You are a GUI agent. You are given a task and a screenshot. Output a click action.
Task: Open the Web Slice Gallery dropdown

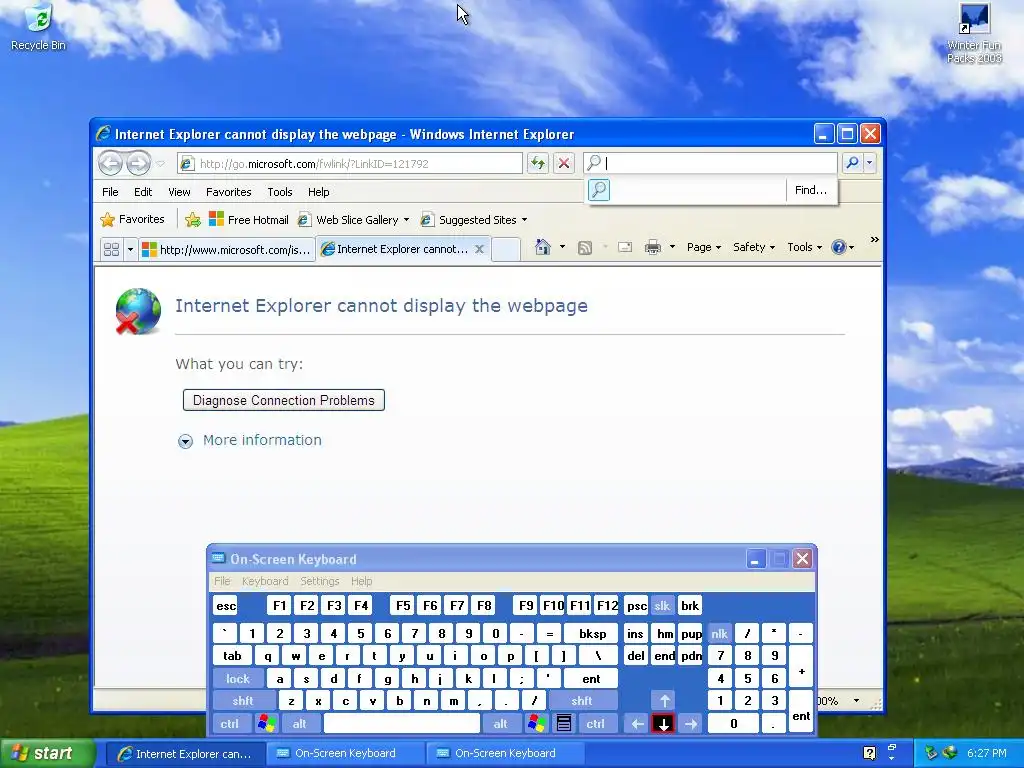tap(406, 220)
